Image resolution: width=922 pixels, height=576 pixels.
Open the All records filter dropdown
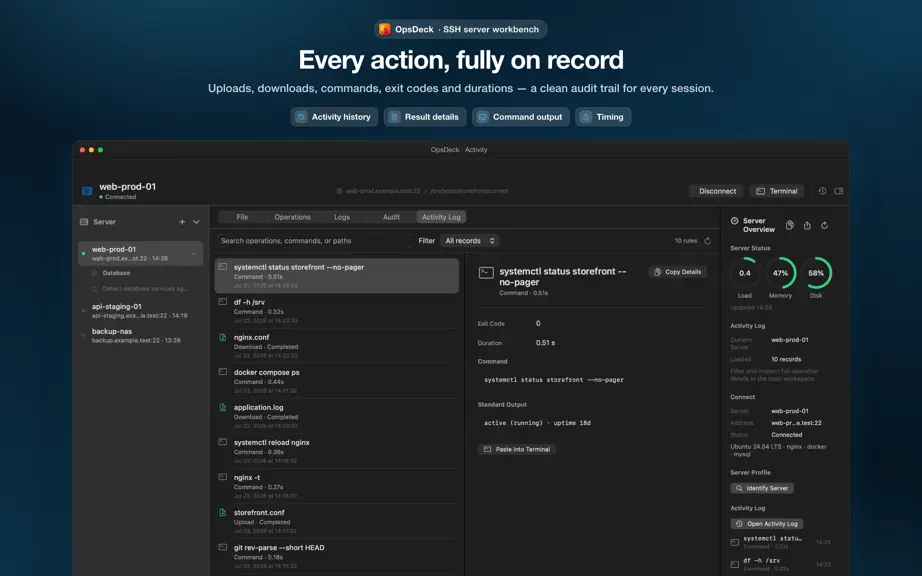coord(470,241)
